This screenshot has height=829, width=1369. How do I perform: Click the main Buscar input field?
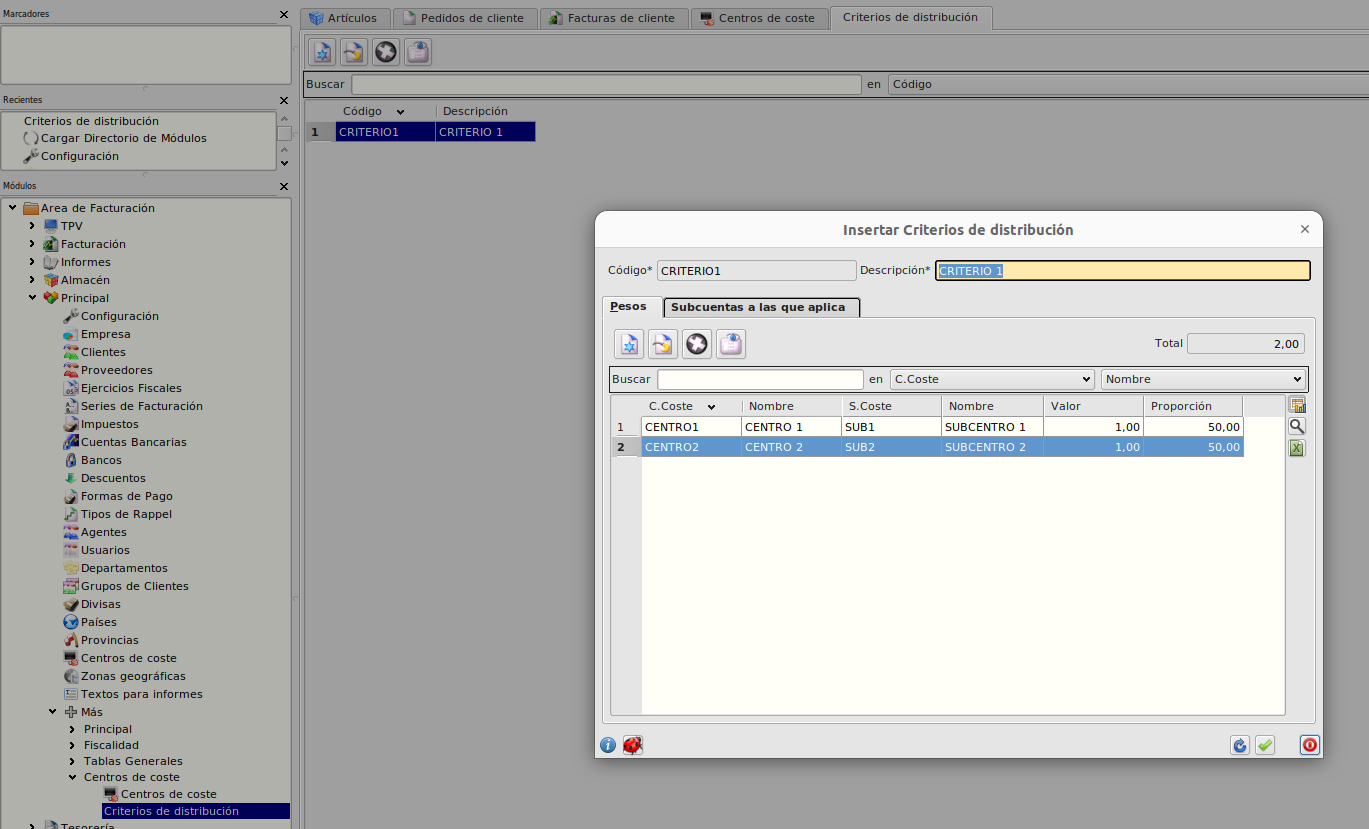[x=606, y=84]
